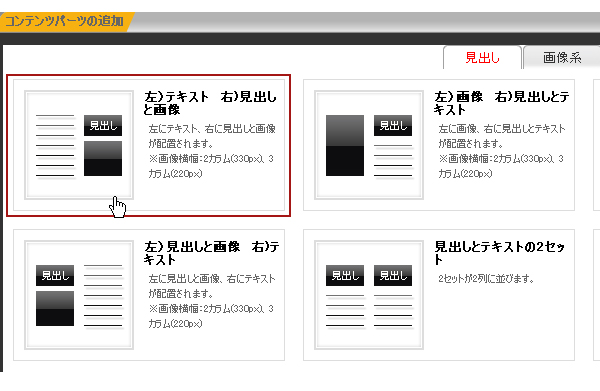Click the title 左)見出しと画像 右)テキスト
Viewport: 600px width, 391px height.
[212, 253]
